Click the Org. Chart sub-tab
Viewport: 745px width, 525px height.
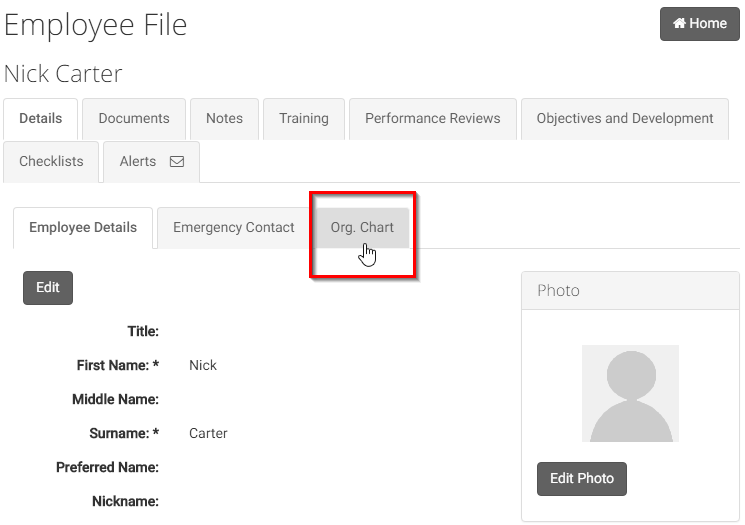click(x=362, y=228)
